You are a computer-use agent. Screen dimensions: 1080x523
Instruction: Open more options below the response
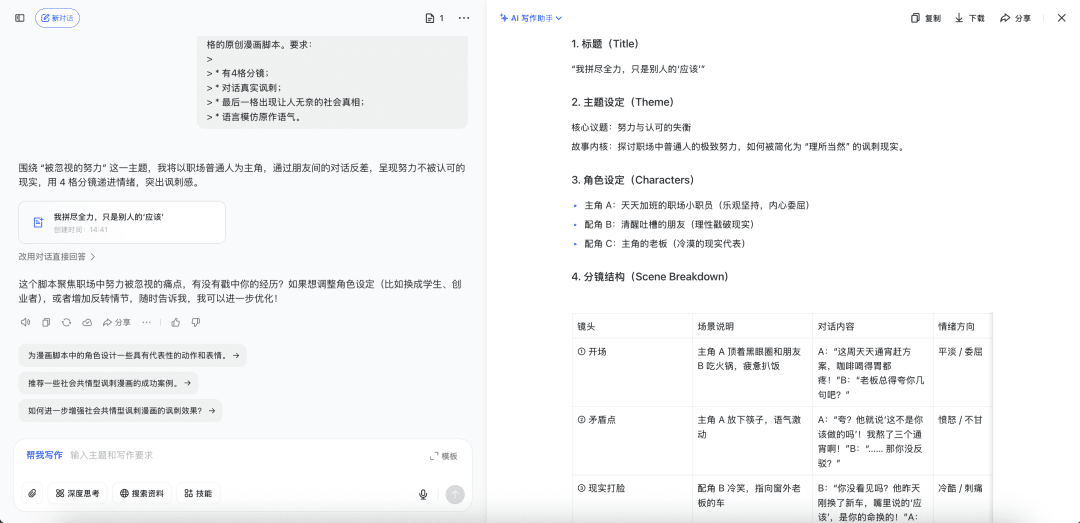point(146,322)
